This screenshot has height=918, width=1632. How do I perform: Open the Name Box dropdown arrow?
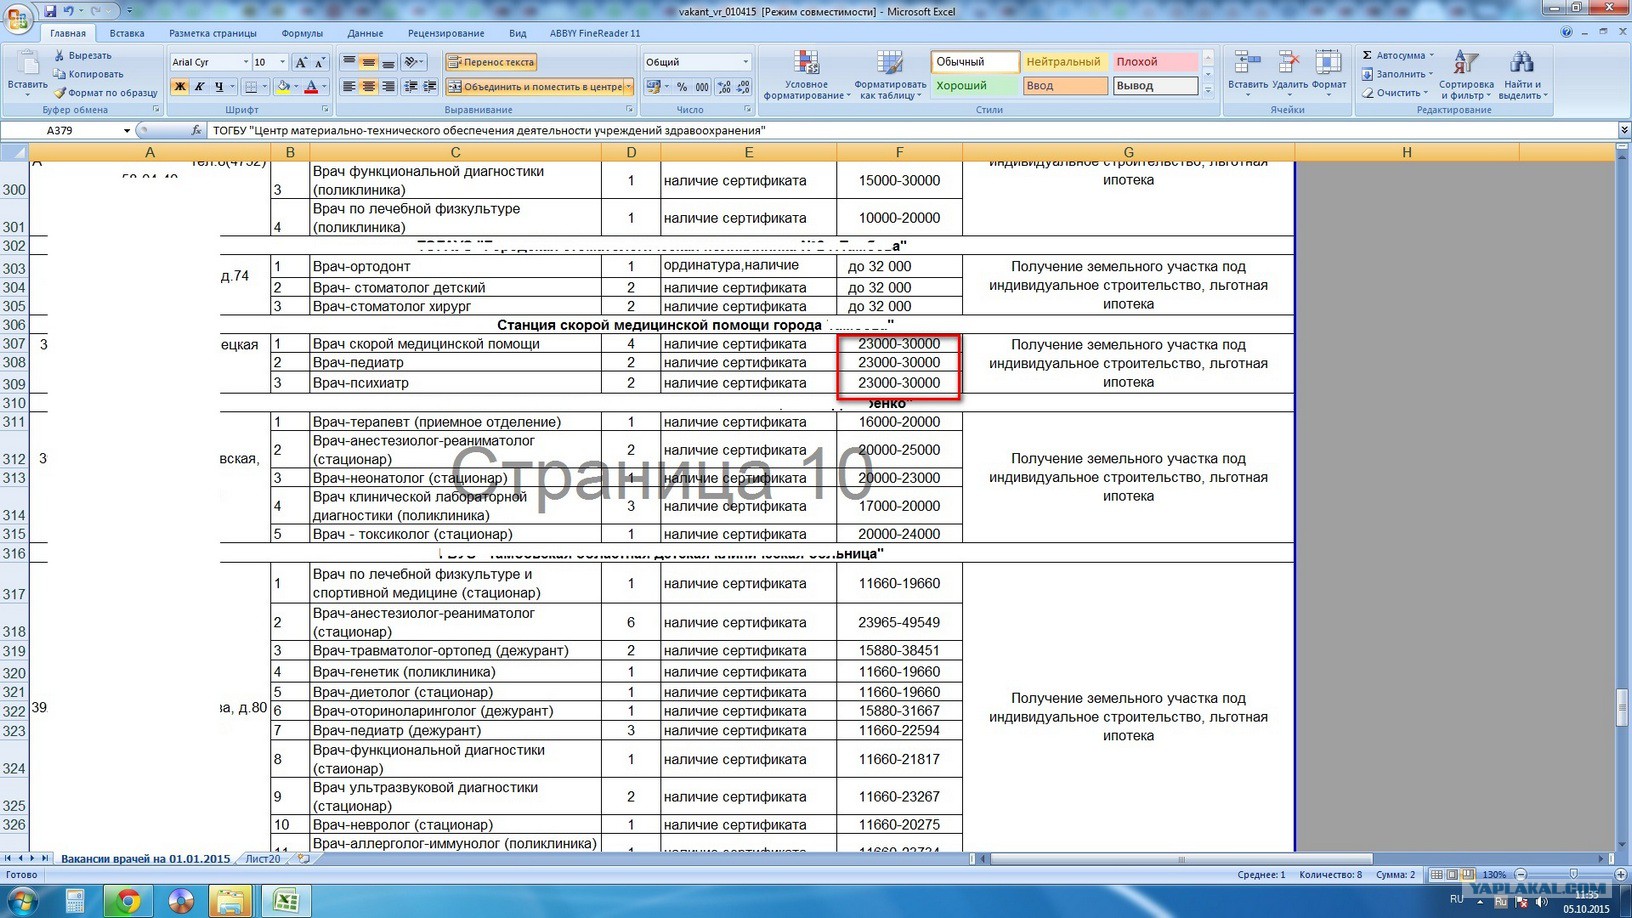(x=127, y=131)
